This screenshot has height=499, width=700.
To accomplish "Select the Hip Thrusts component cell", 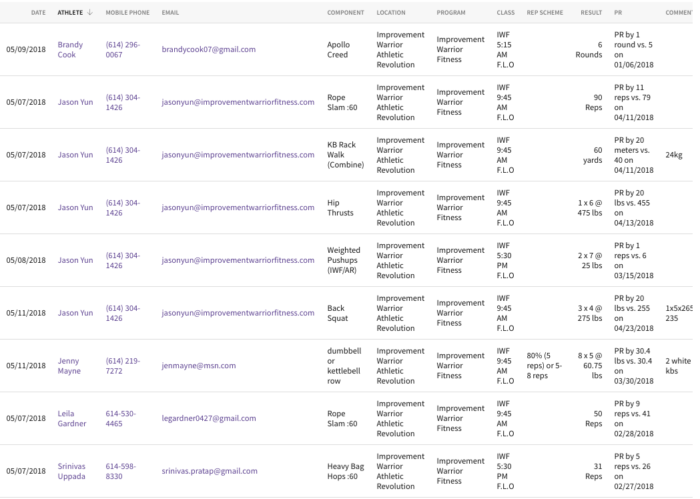I will click(x=340, y=208).
